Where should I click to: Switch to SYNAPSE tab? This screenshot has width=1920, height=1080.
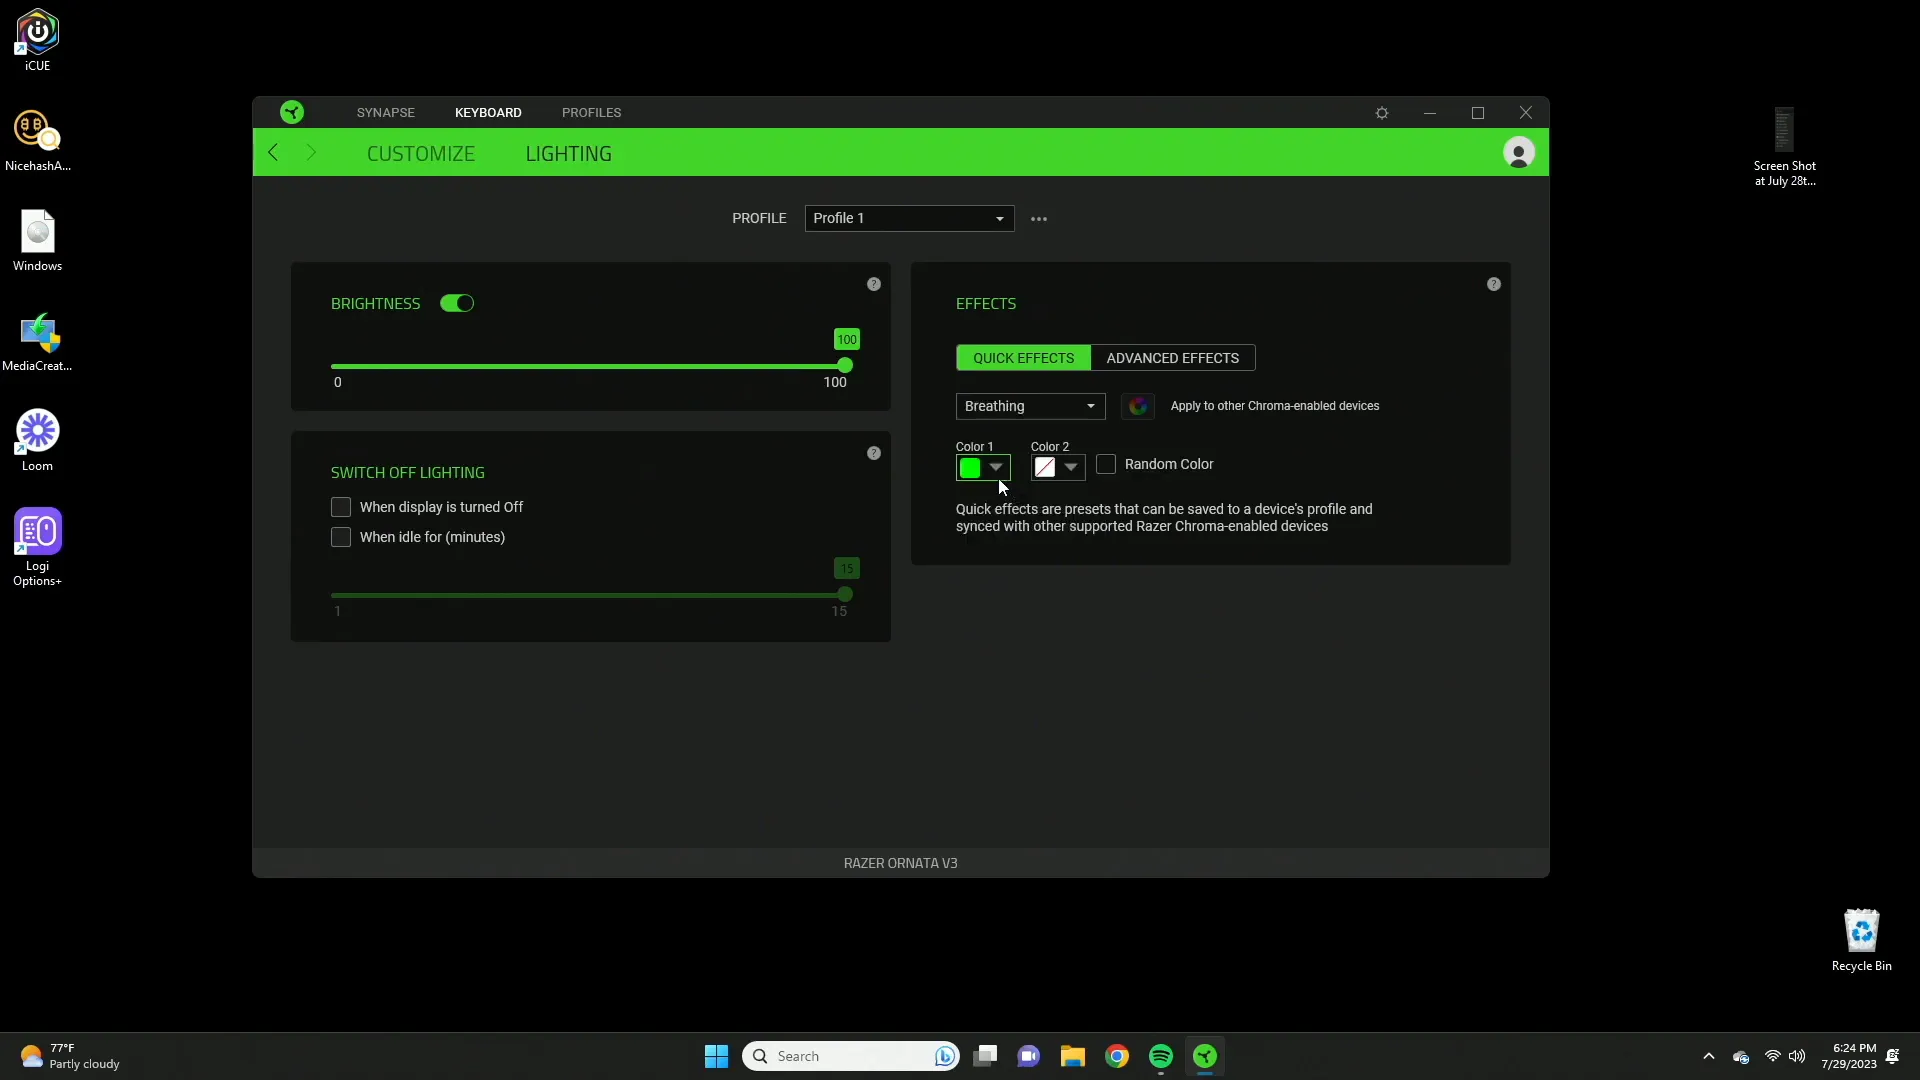(386, 113)
